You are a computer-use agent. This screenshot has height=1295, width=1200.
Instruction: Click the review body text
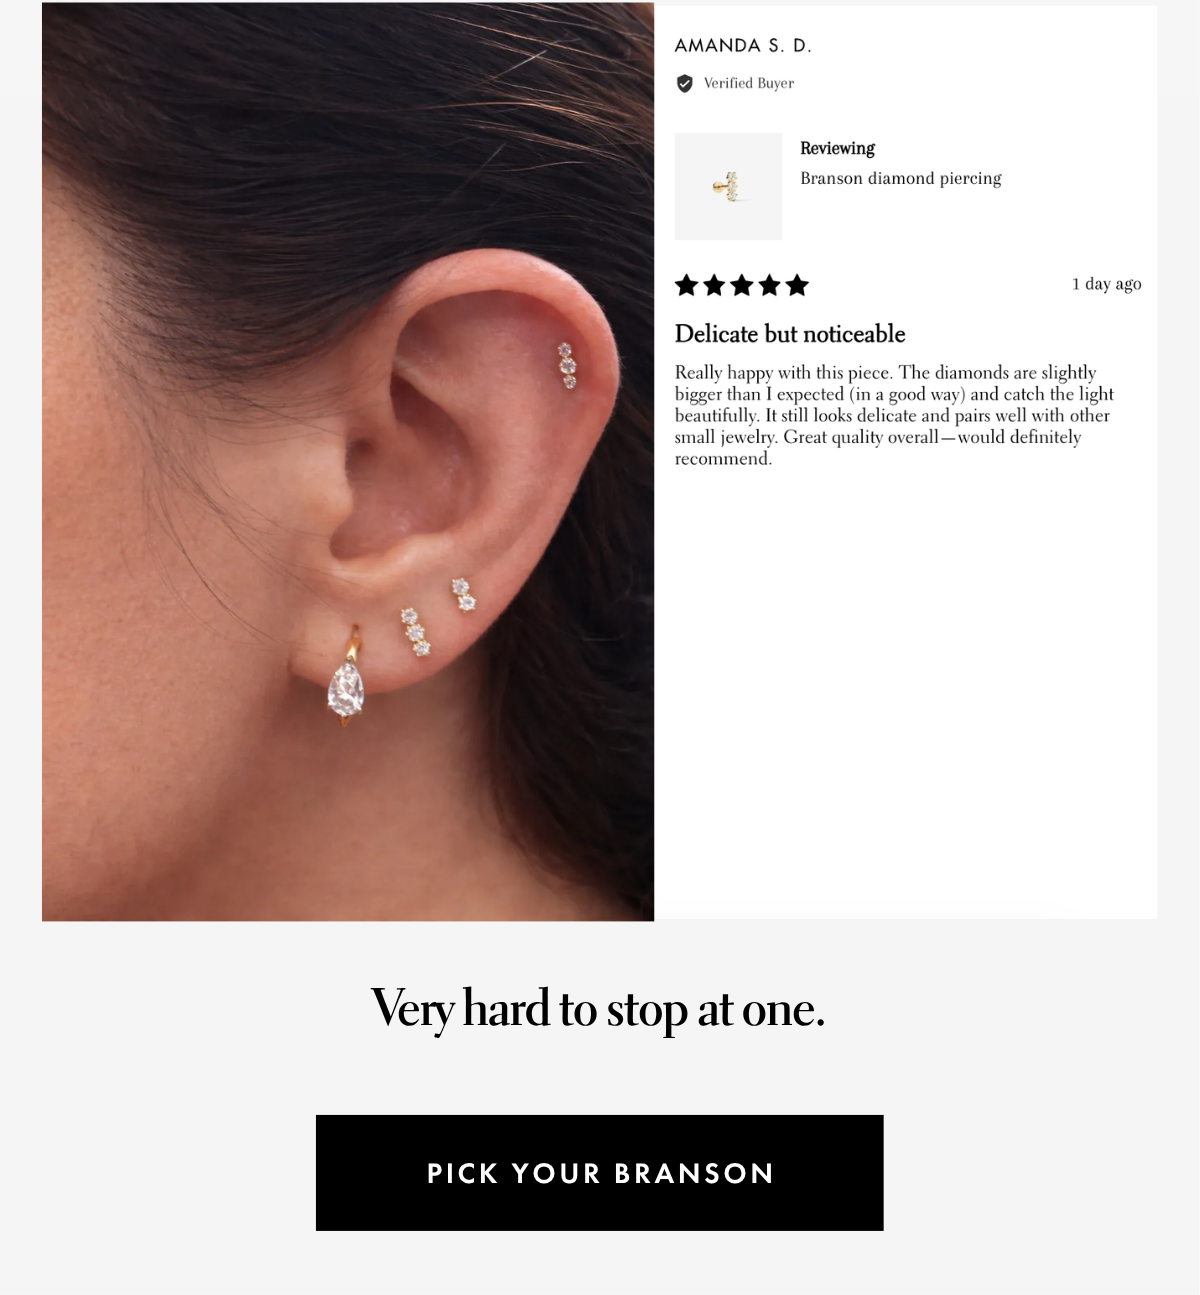pyautogui.click(x=894, y=416)
